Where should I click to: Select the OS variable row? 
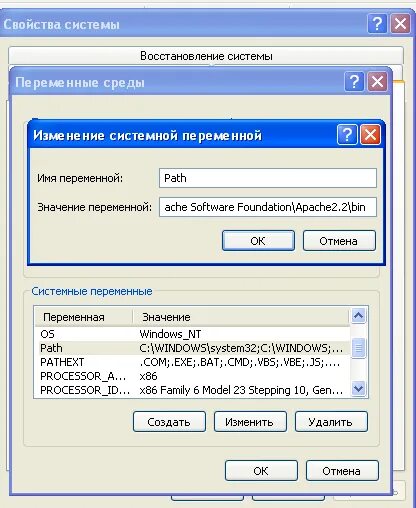[192, 334]
